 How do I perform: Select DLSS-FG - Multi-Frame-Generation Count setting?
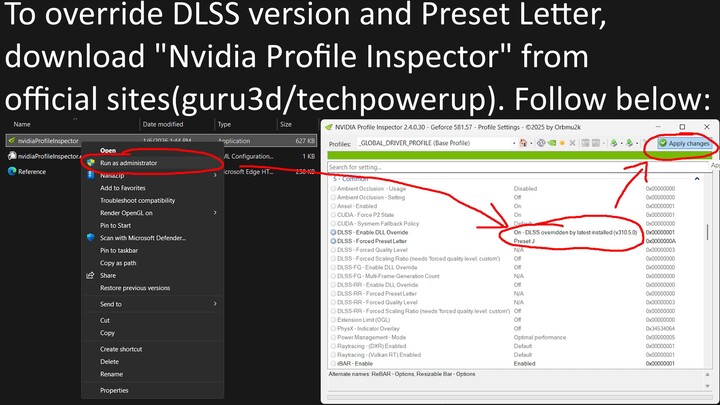pyautogui.click(x=388, y=276)
